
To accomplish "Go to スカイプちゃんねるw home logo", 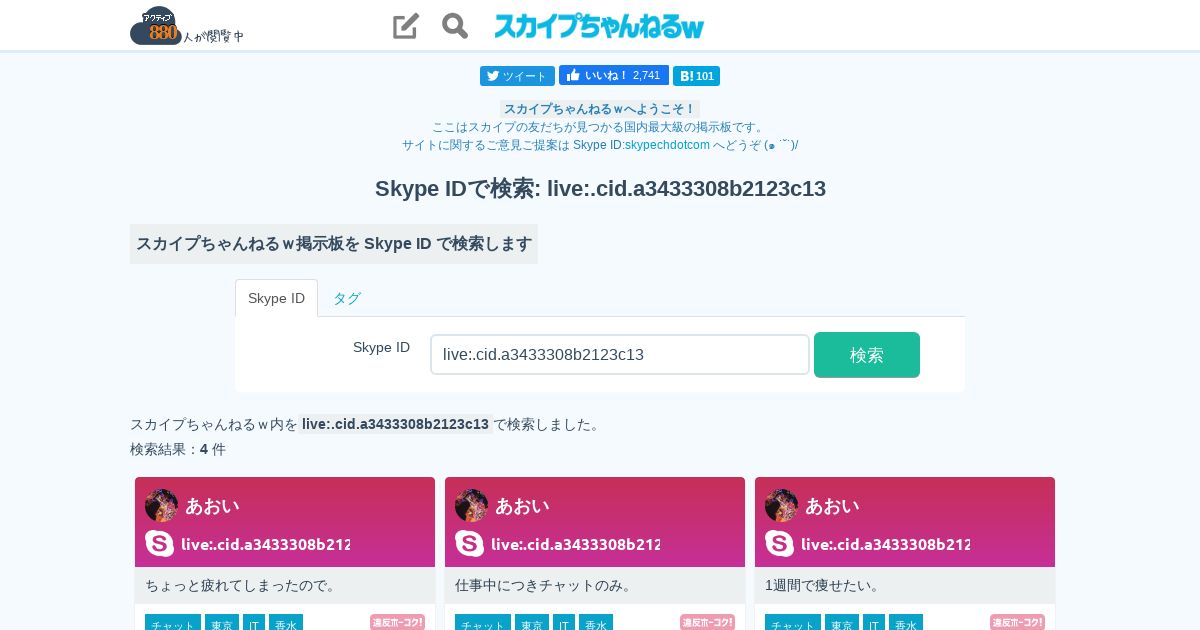I will point(599,26).
